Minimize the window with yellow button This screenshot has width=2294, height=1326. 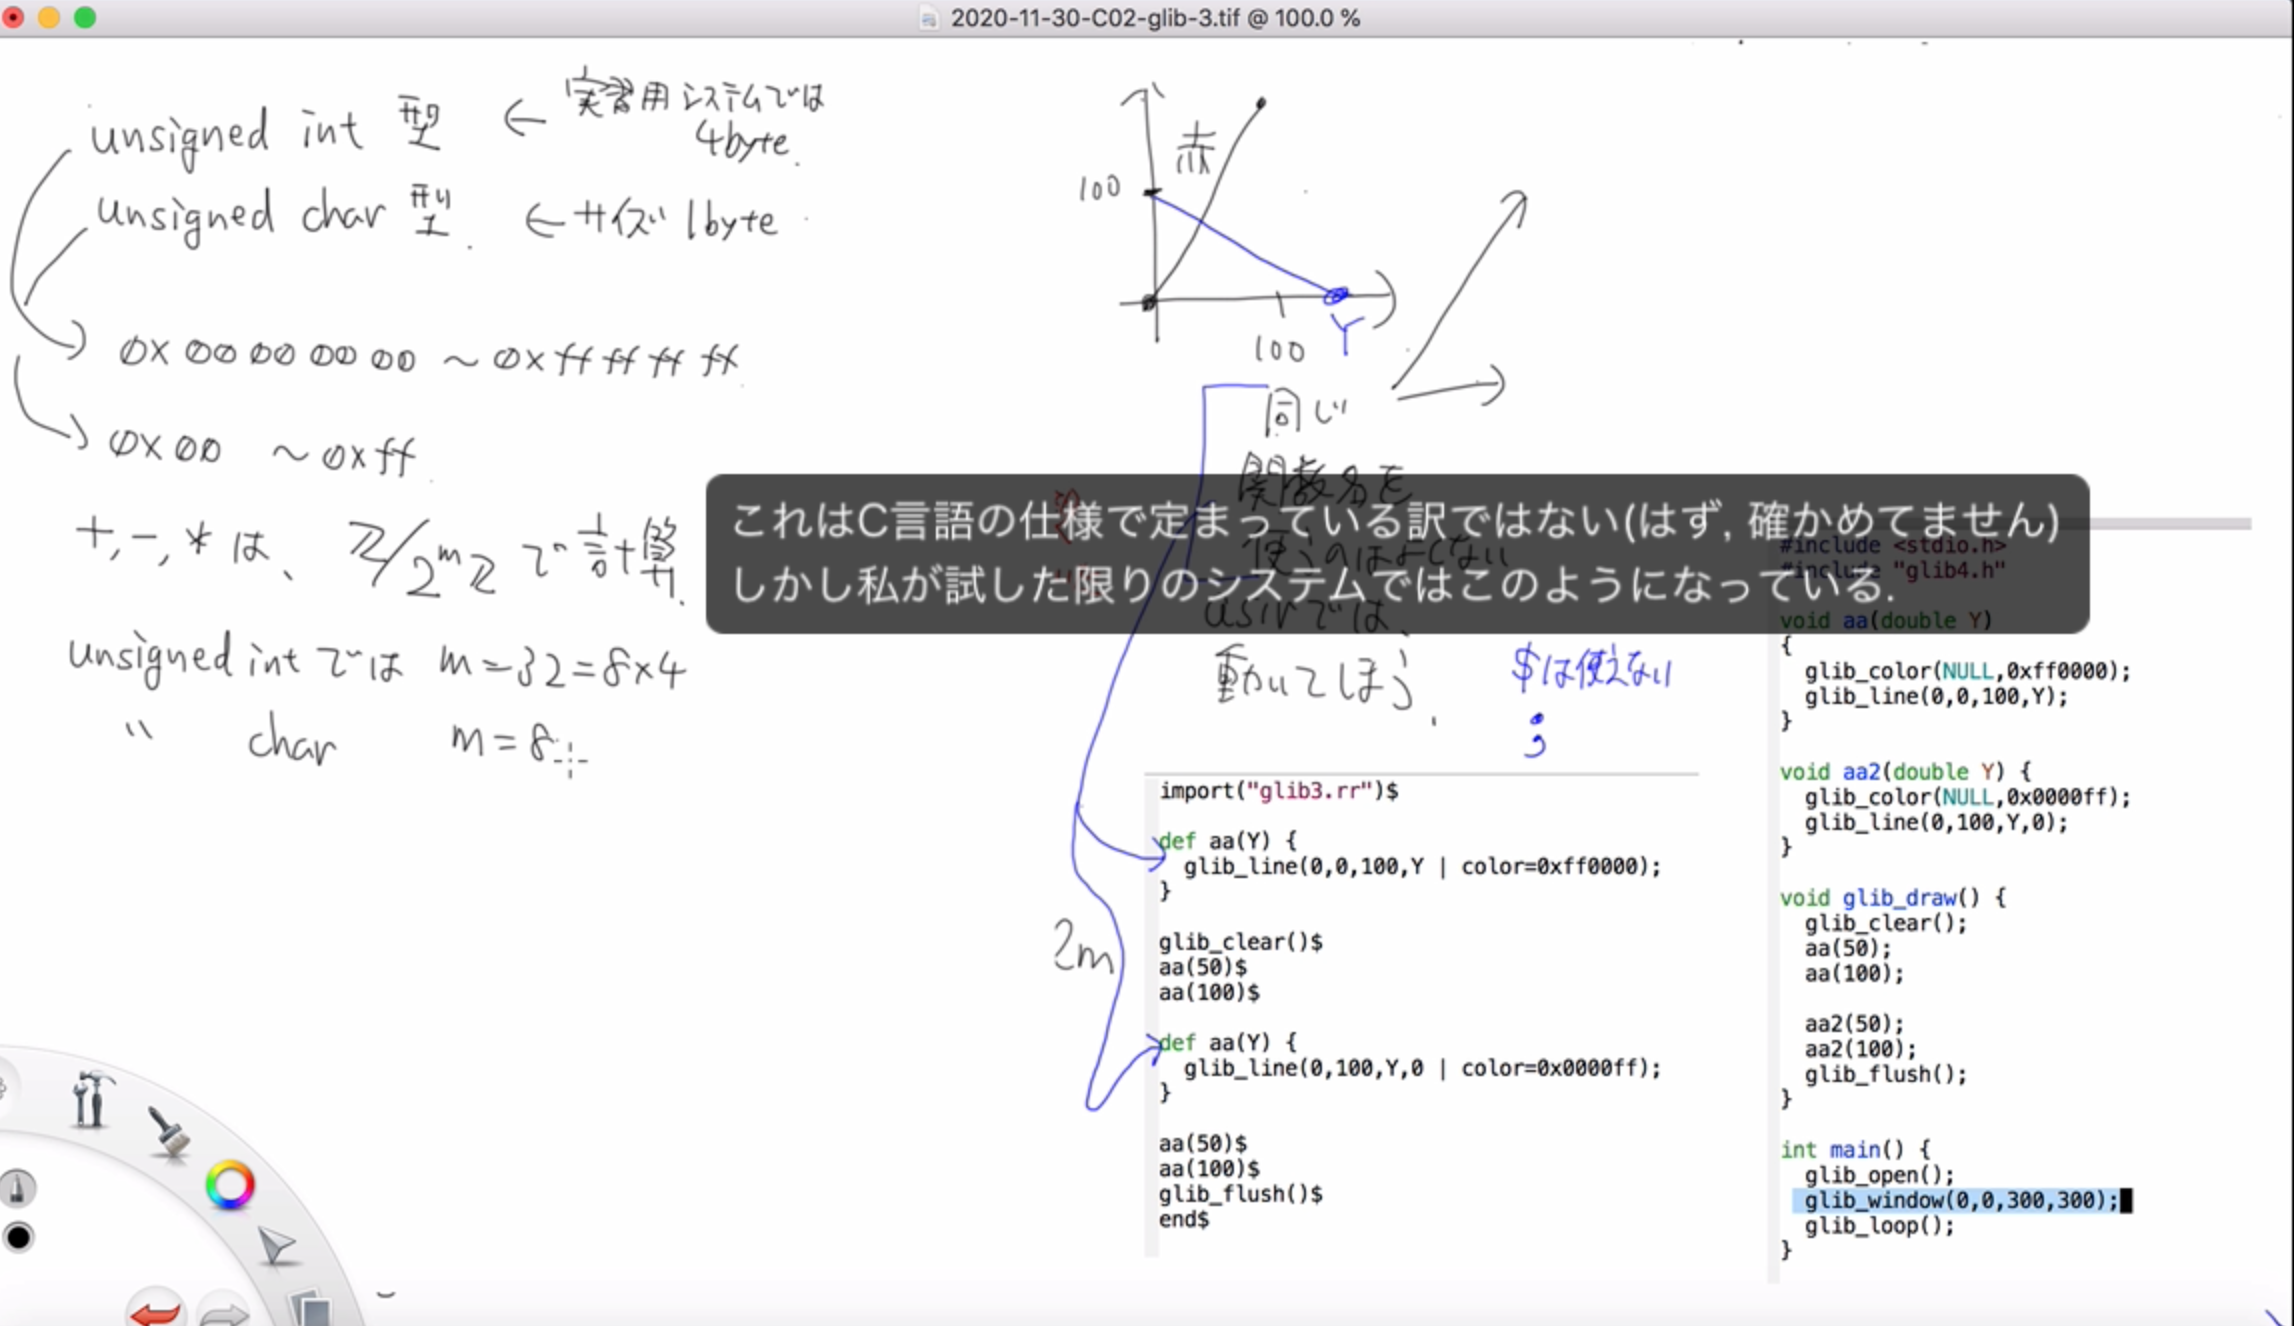(49, 17)
